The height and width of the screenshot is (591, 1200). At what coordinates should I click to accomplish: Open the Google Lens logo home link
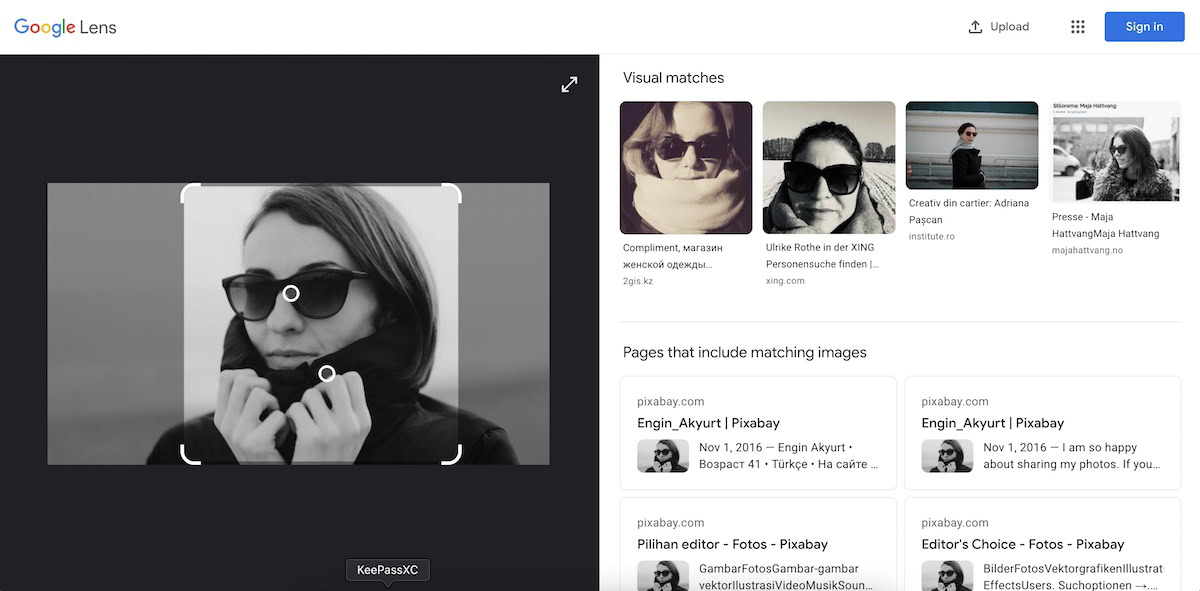click(x=65, y=27)
